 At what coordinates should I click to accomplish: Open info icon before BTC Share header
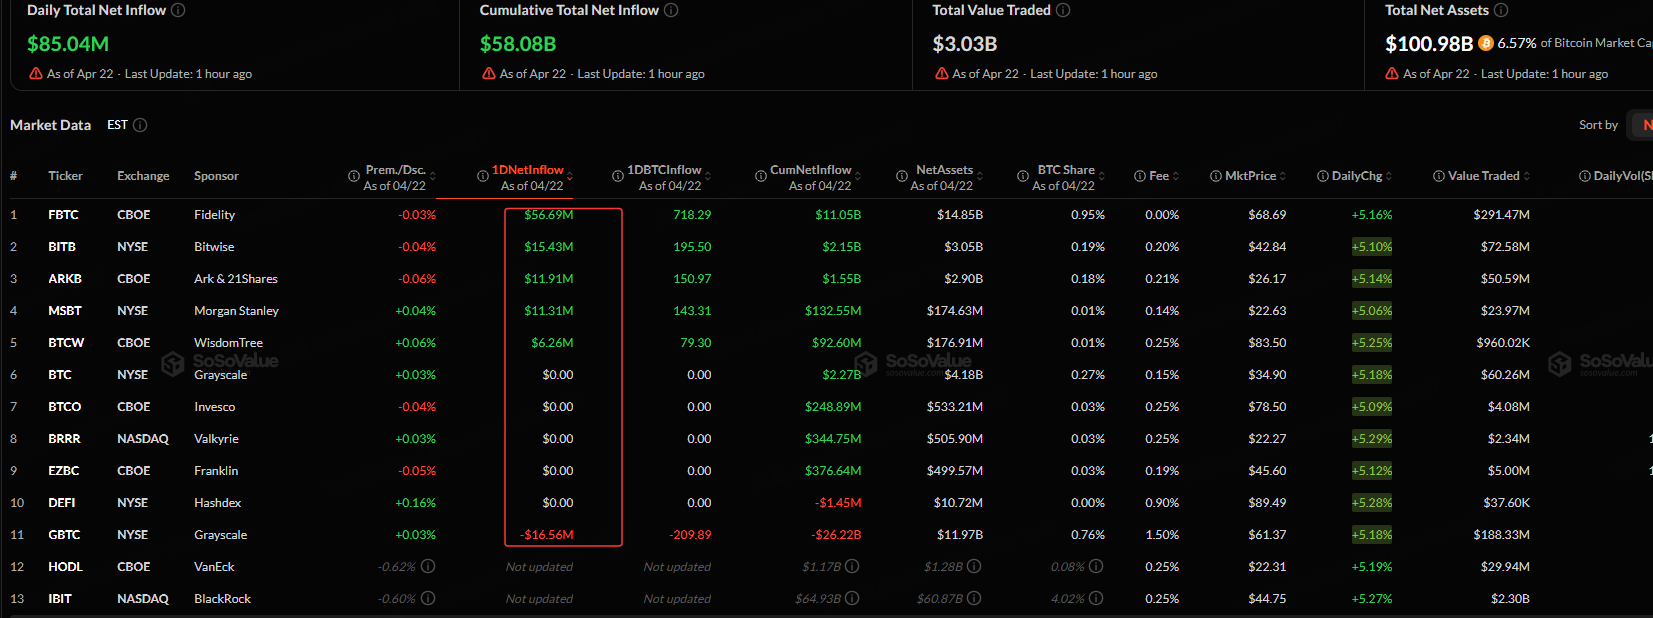[x=1023, y=176]
